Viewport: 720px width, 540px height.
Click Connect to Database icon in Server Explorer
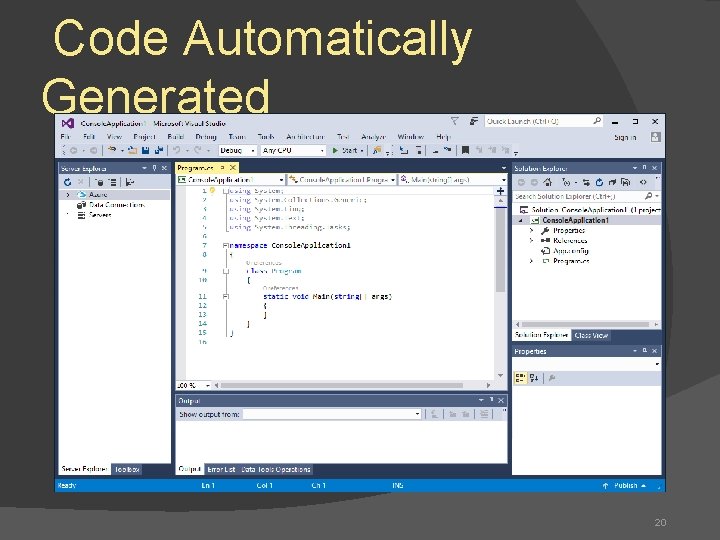click(x=99, y=182)
